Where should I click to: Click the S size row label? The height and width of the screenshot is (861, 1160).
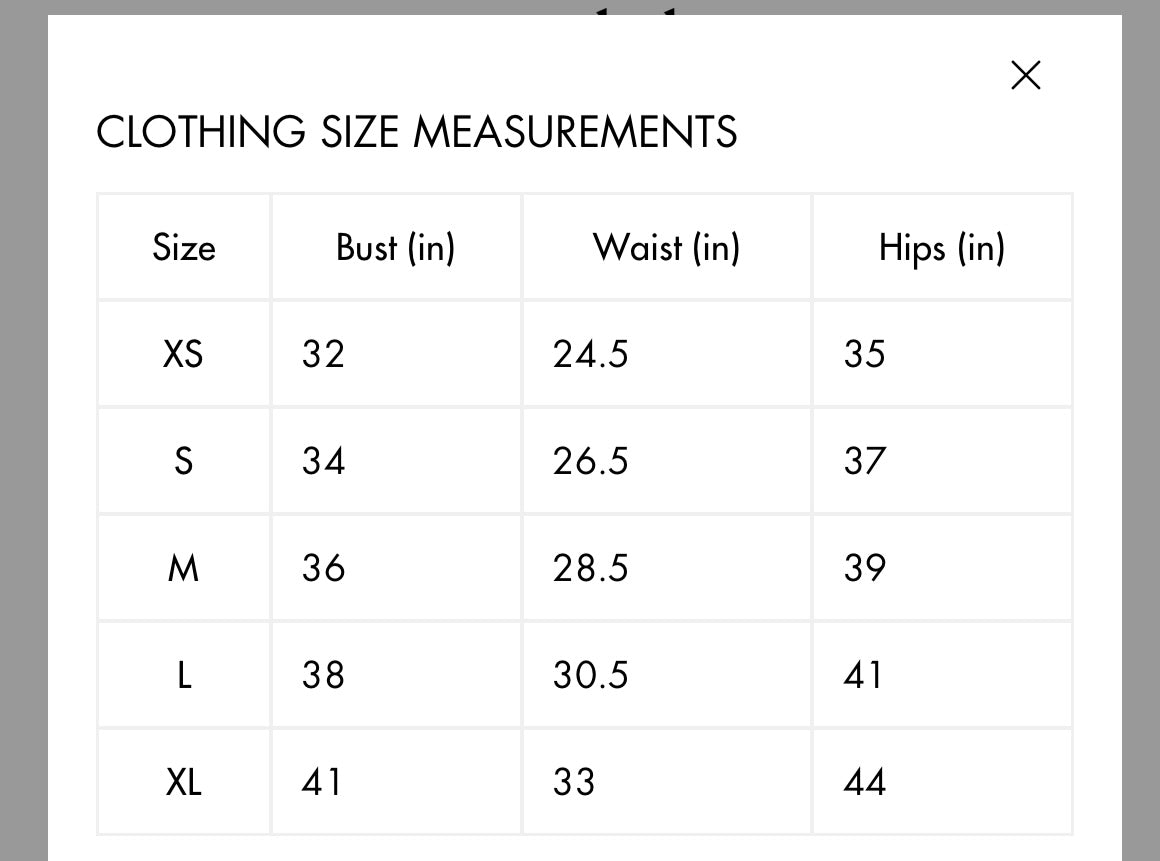click(x=183, y=461)
